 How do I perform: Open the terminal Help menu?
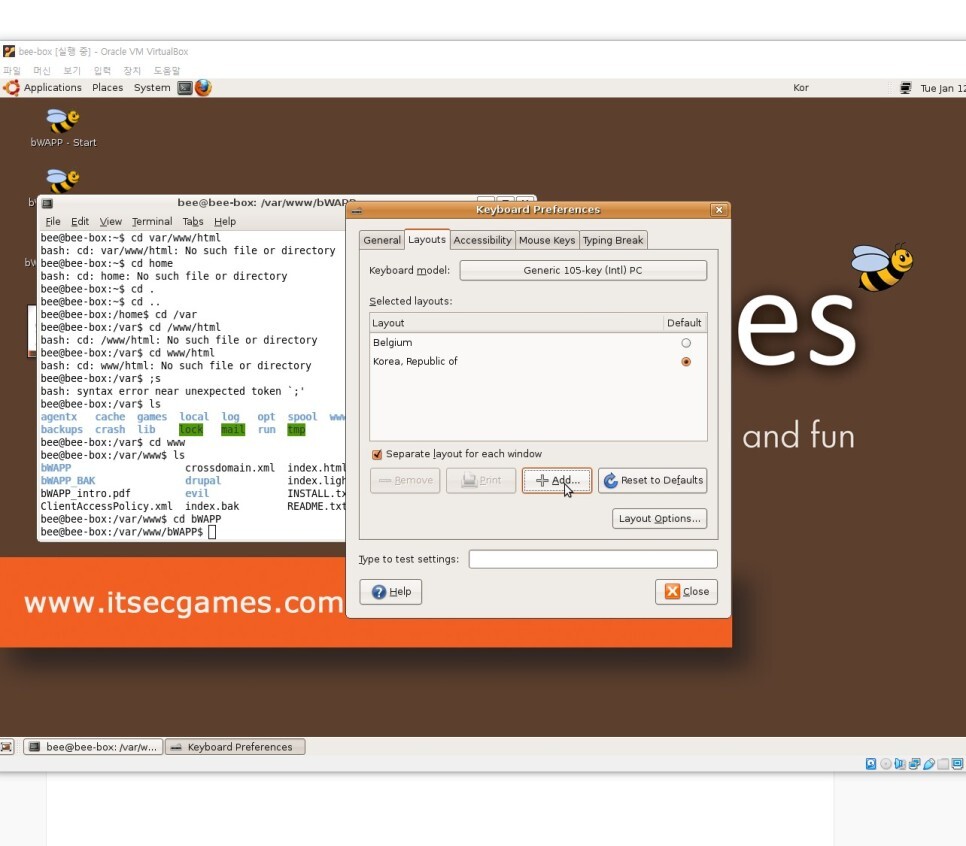click(x=225, y=221)
